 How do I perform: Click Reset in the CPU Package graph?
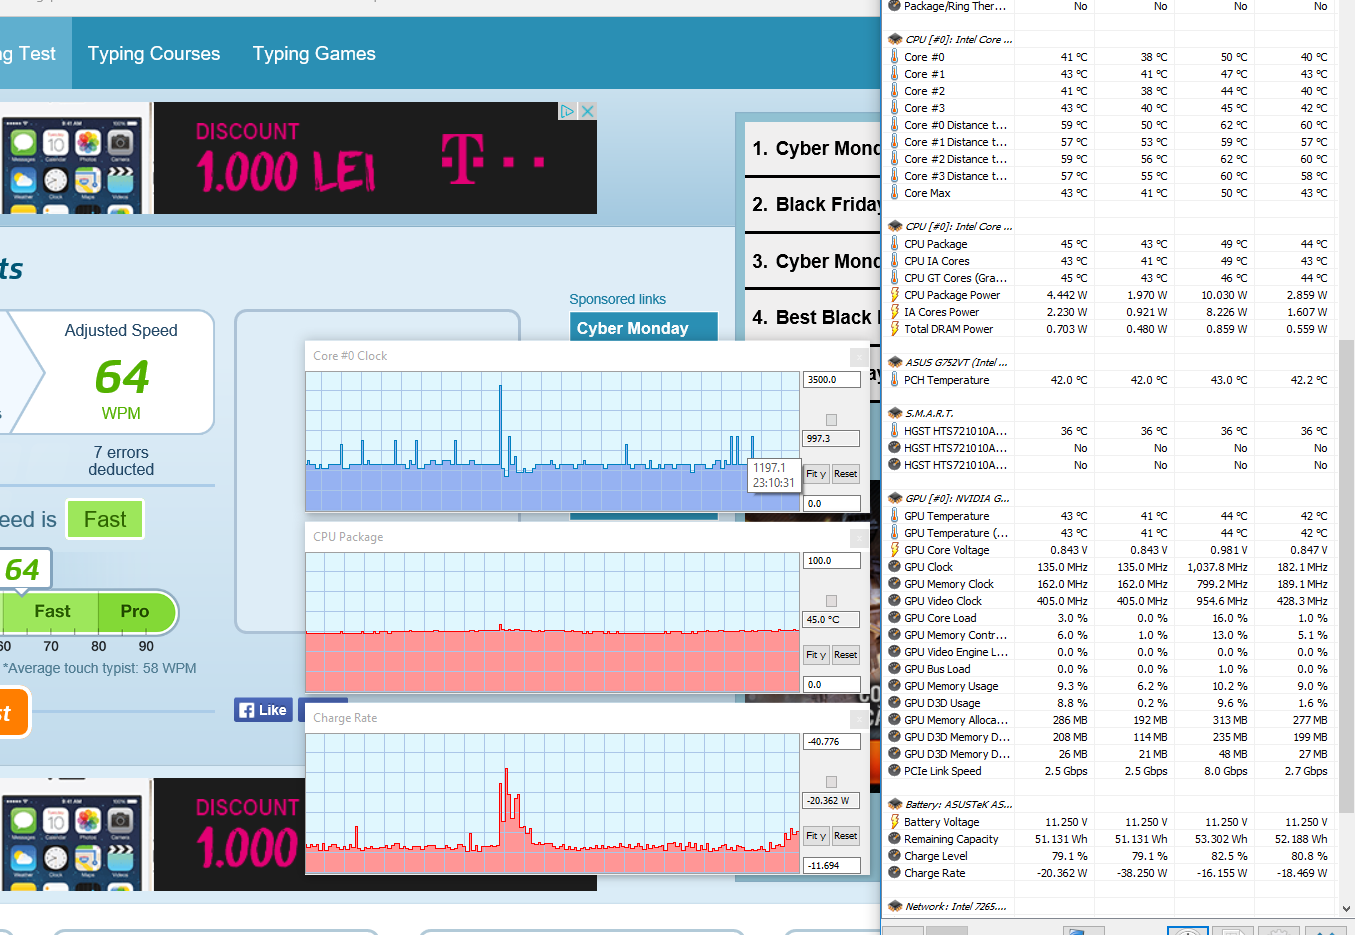846,655
